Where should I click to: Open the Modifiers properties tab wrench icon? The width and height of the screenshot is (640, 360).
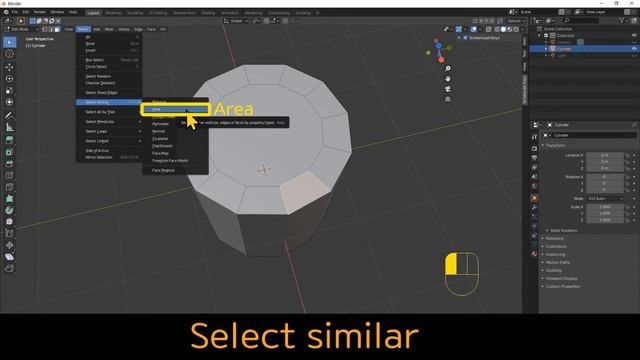click(534, 207)
